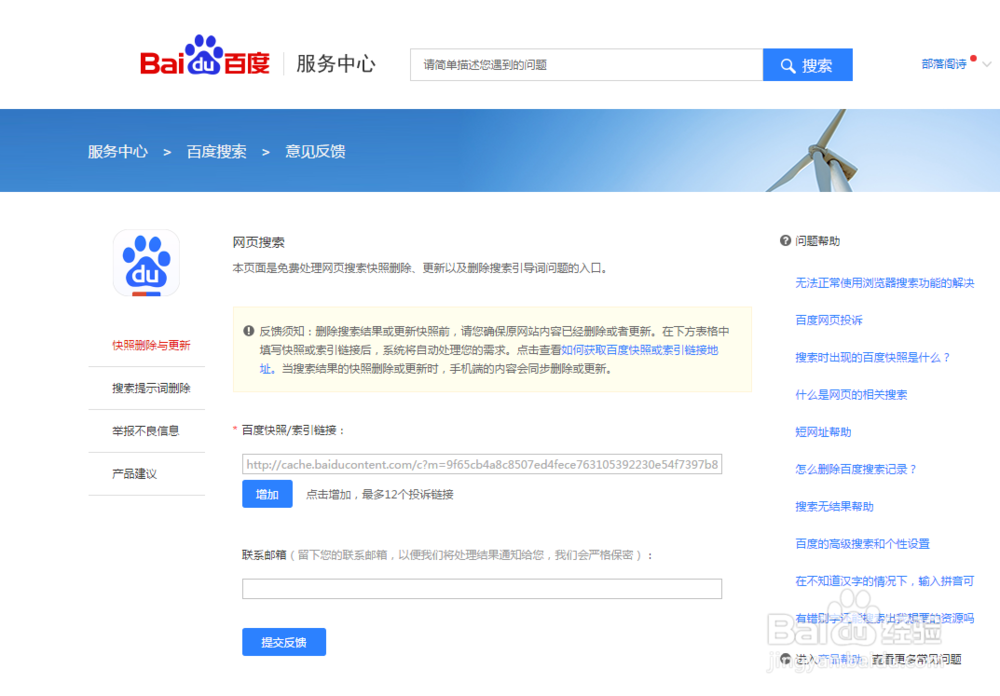Click the question-mark icon beside 问题帮助
This screenshot has height=696, width=1000.
coord(784,240)
